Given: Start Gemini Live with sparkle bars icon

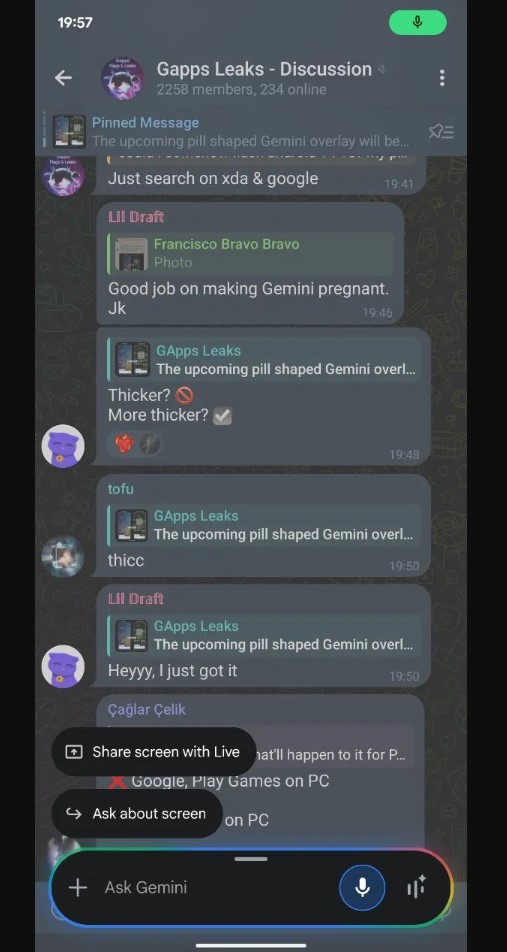Looking at the screenshot, I should click(417, 887).
